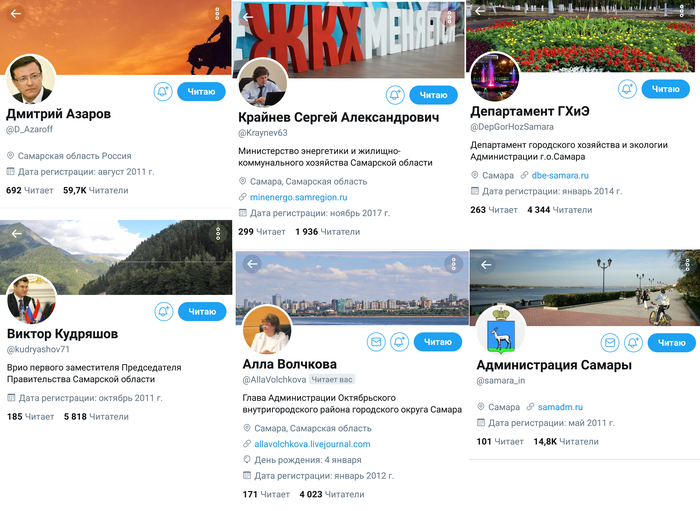Image resolution: width=700 pixels, height=511 pixels.
Task: Click back arrow on Виктор Кудряшов profile
Action: click(17, 233)
